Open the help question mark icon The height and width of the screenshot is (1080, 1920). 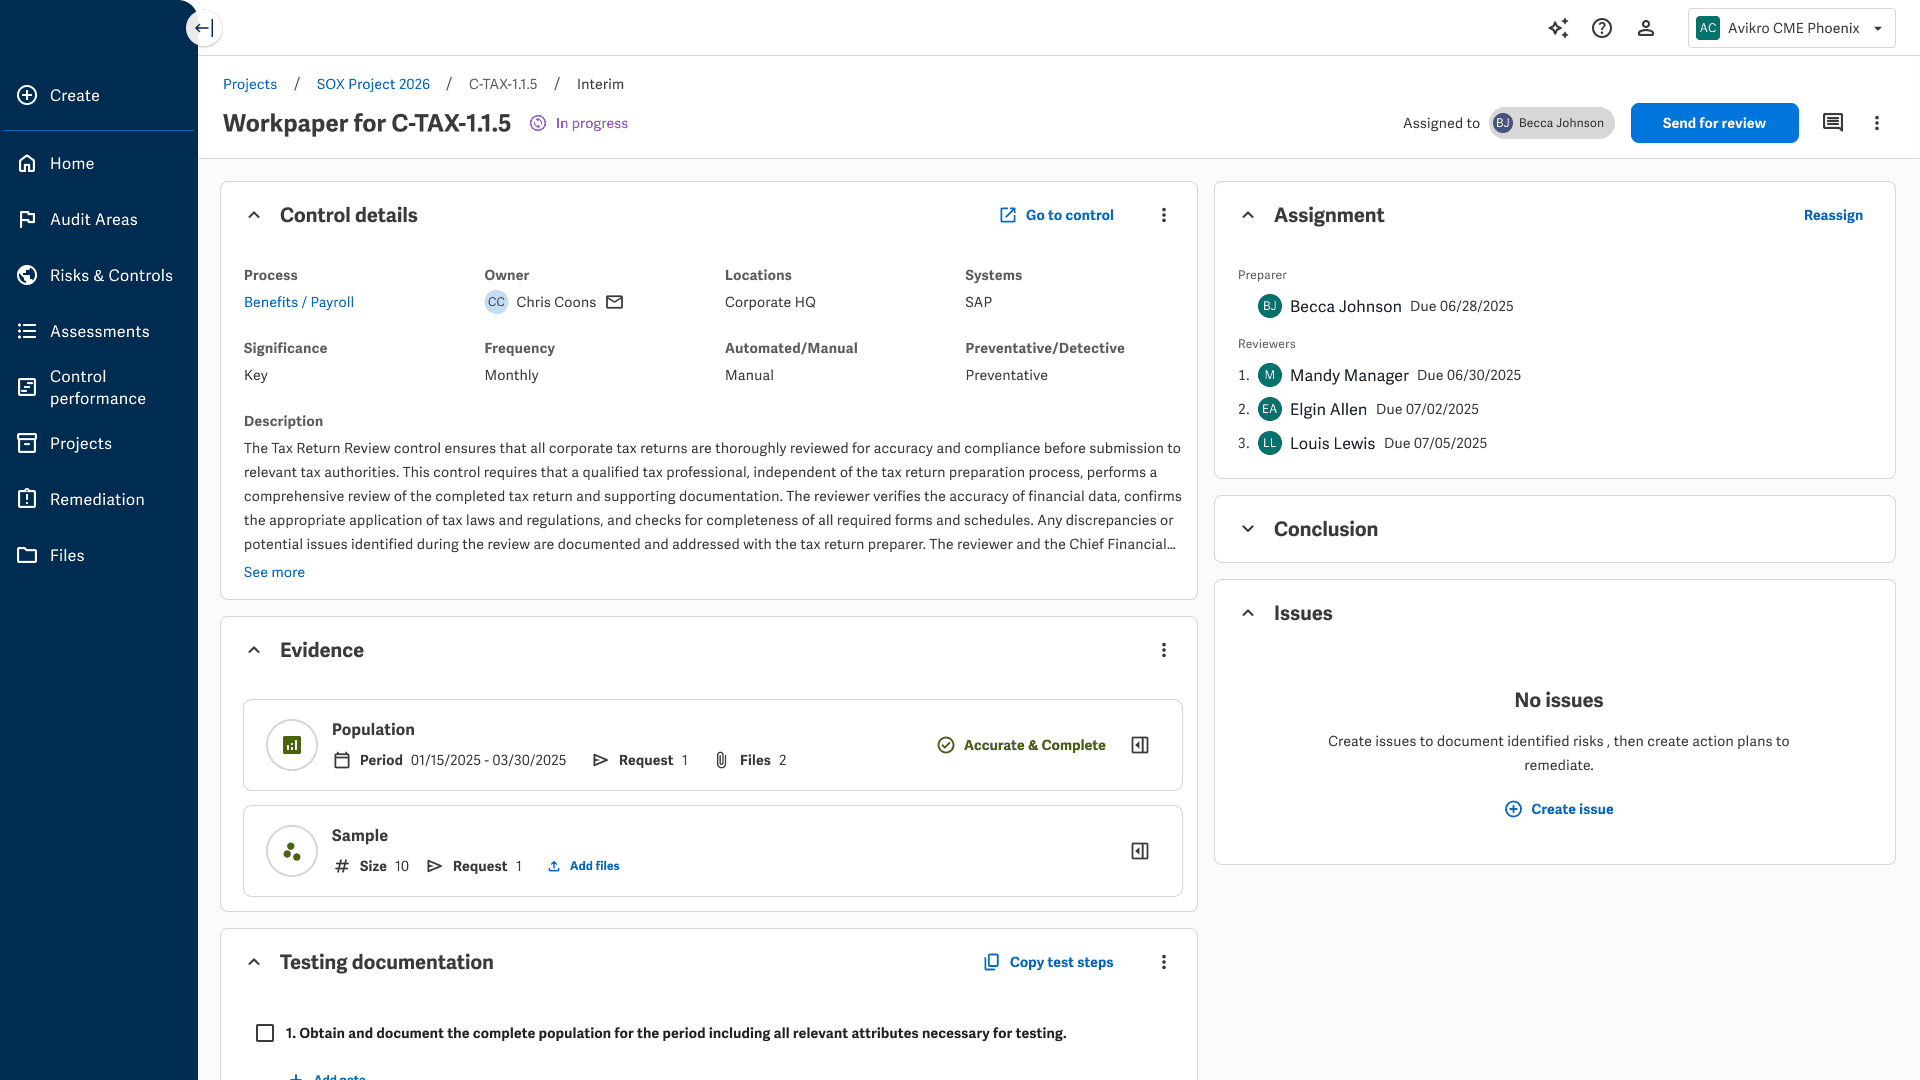click(x=1602, y=28)
